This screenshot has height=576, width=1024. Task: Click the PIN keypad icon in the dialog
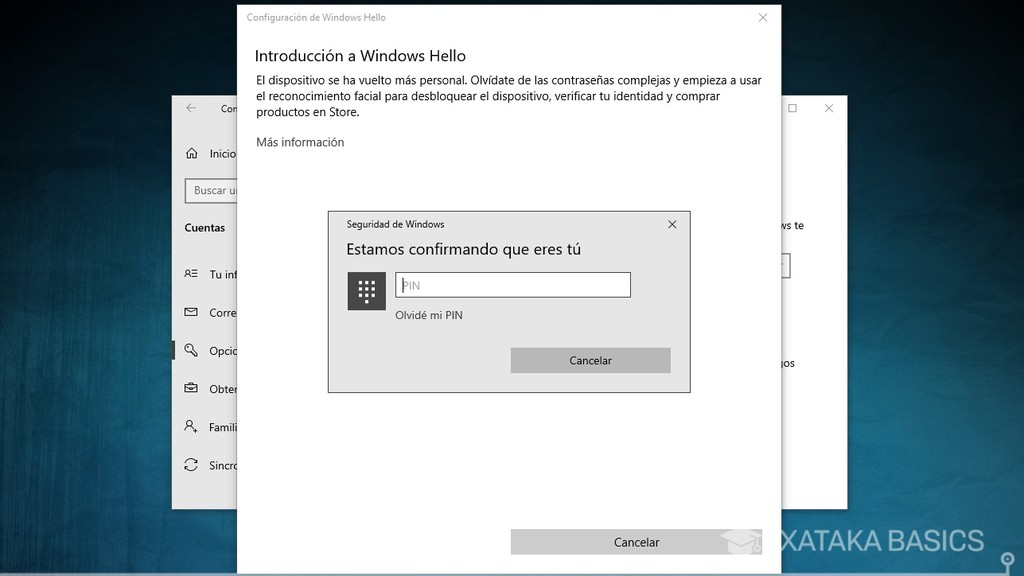tap(367, 290)
